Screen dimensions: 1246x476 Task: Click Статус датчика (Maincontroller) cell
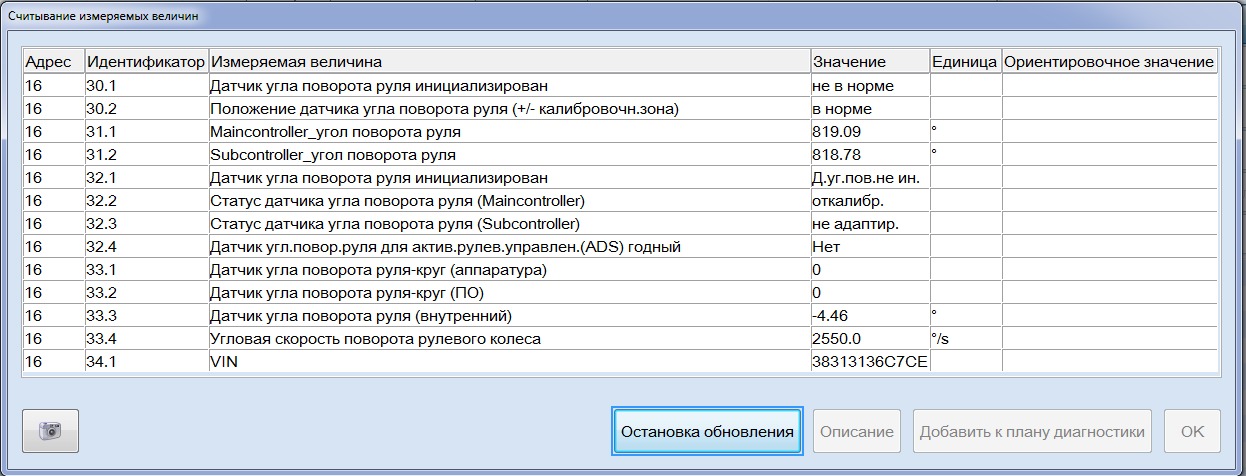pyautogui.click(x=509, y=201)
